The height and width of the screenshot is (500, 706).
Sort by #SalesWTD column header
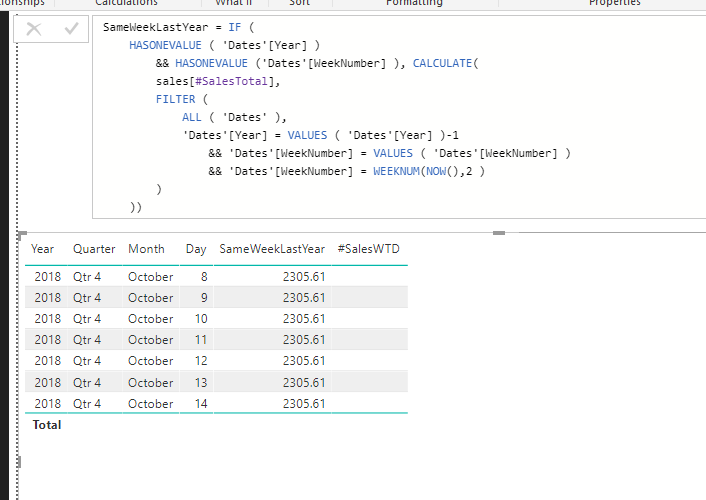[368, 249]
